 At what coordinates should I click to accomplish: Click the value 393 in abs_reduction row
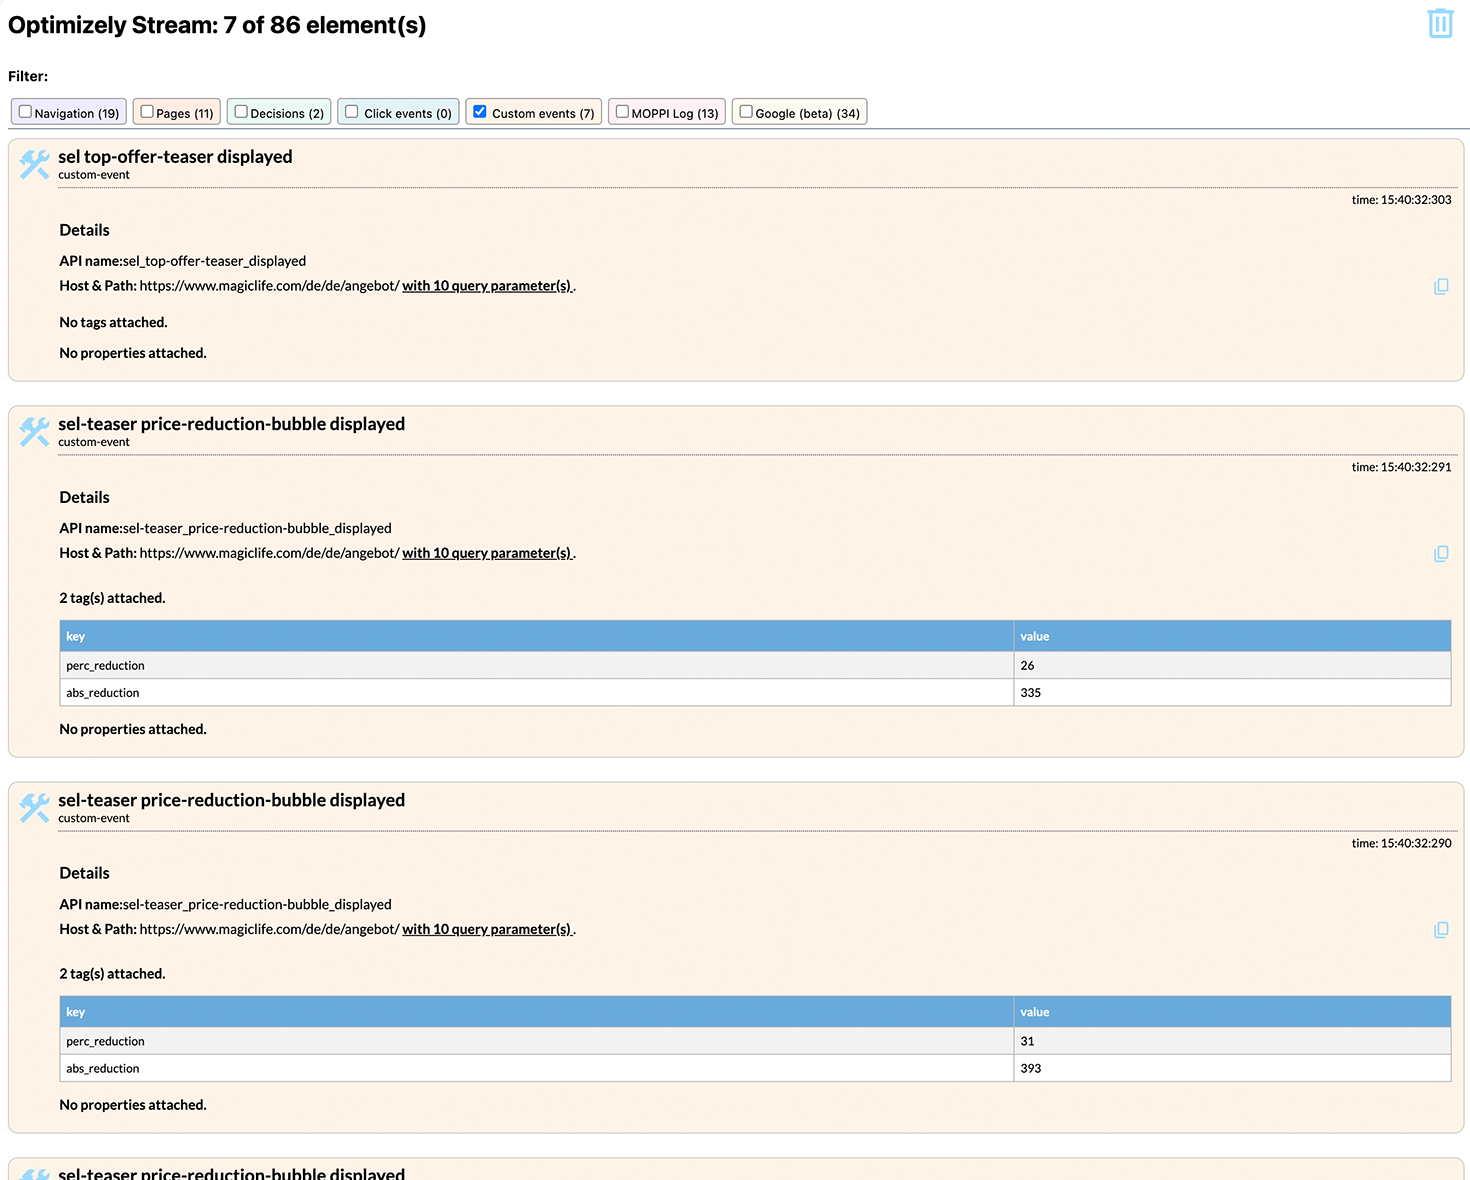coord(1030,1068)
